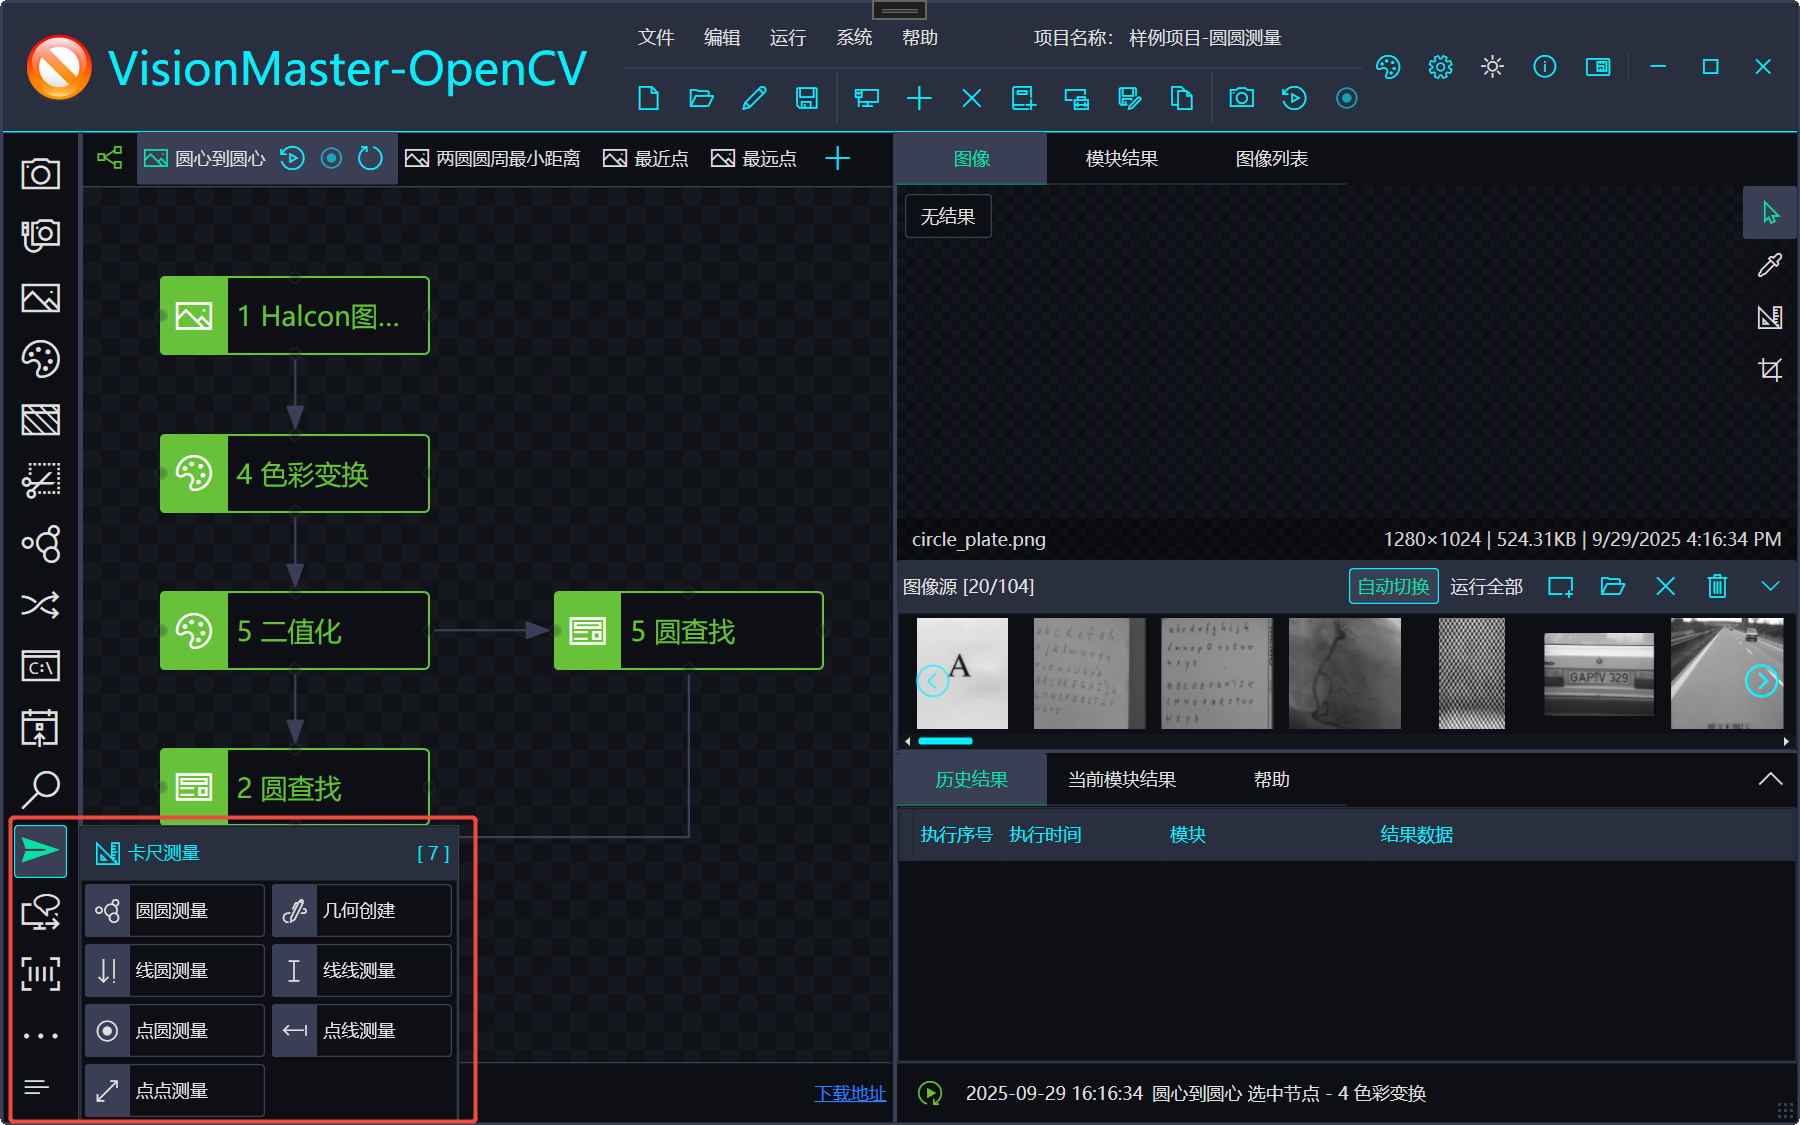Switch to the 模块结果 tab
This screenshot has width=1800, height=1125.
coord(1122,159)
